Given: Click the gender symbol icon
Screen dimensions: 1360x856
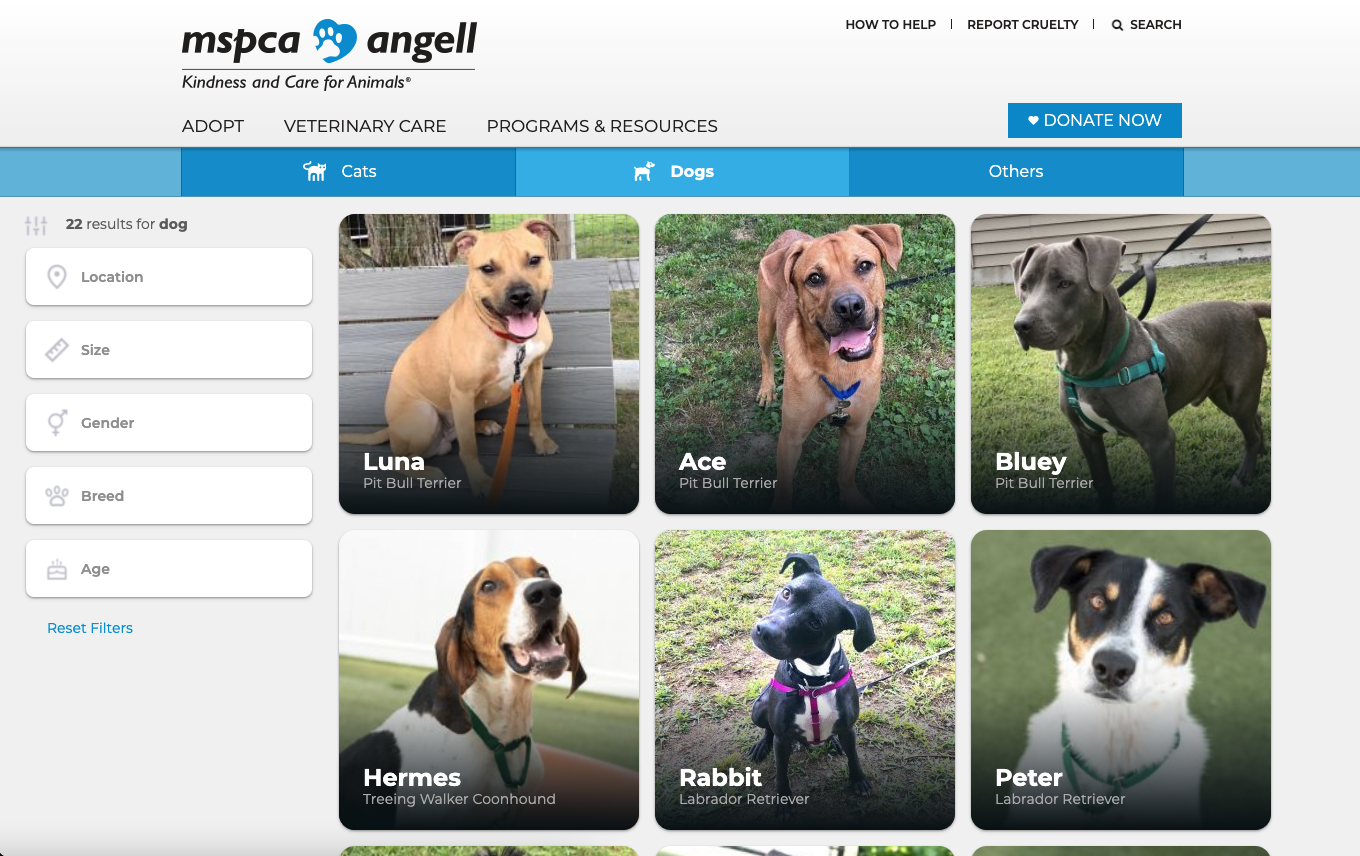Looking at the screenshot, I should click(x=57, y=423).
